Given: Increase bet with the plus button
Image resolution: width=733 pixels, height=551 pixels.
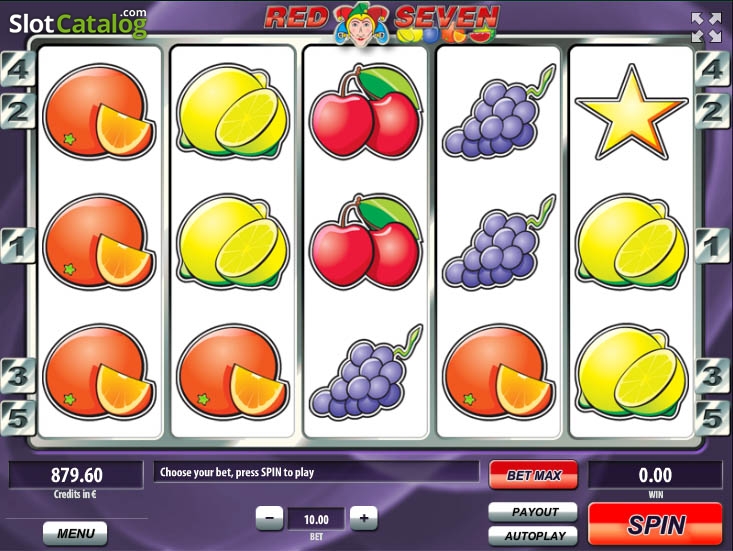Looking at the screenshot, I should [364, 518].
